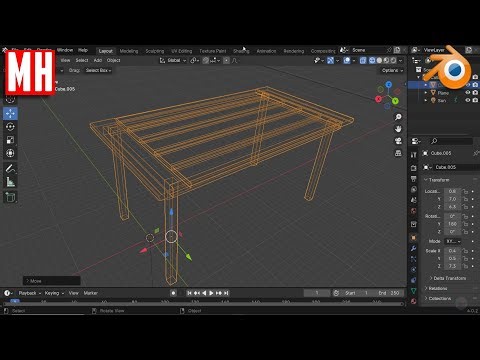This screenshot has width=480, height=360.
Task: Open the Modifiers wrench tab
Action: [414, 248]
